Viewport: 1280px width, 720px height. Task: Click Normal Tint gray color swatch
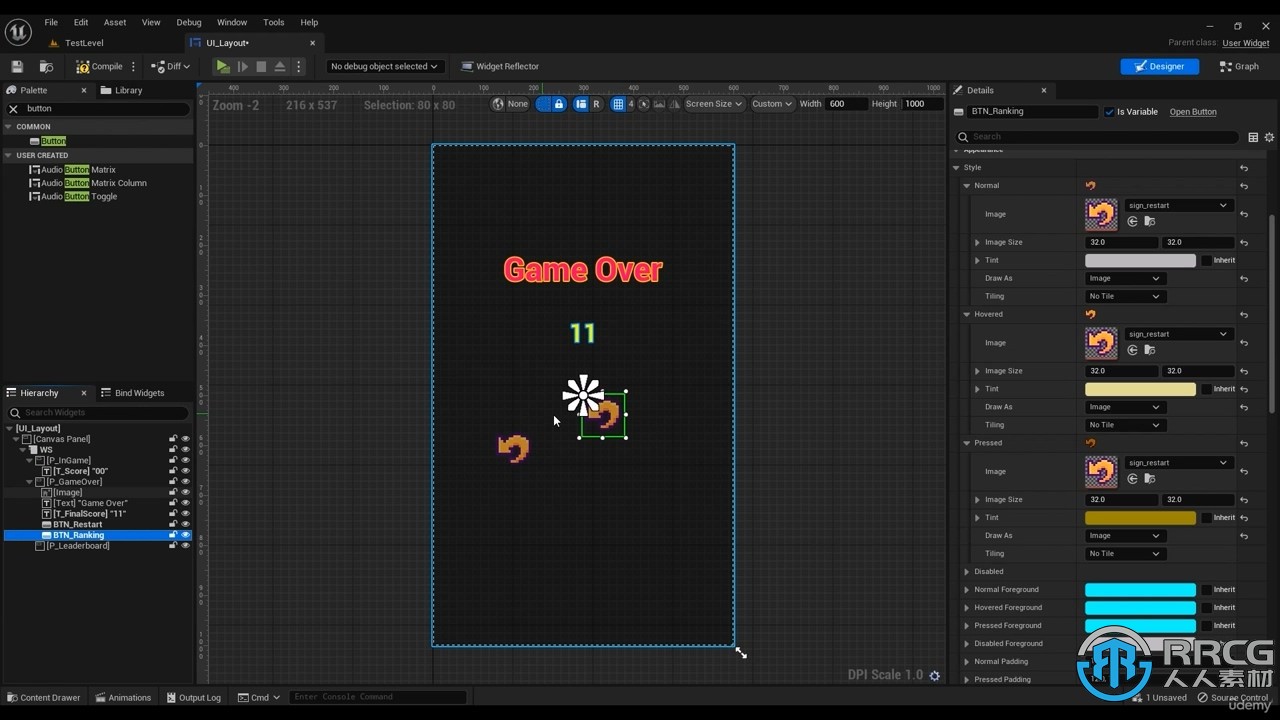tap(1140, 261)
